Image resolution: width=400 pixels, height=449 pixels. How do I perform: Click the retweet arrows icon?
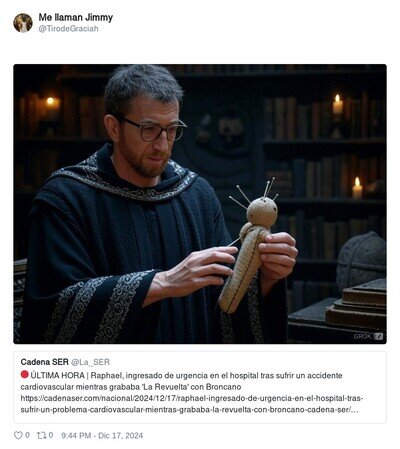click(x=41, y=435)
